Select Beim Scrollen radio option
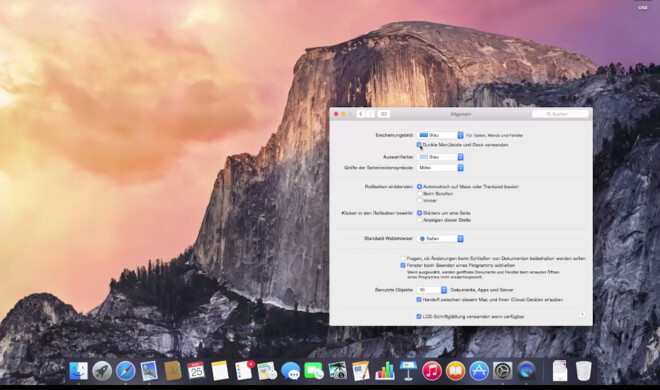The height and width of the screenshot is (390, 660). 419,194
